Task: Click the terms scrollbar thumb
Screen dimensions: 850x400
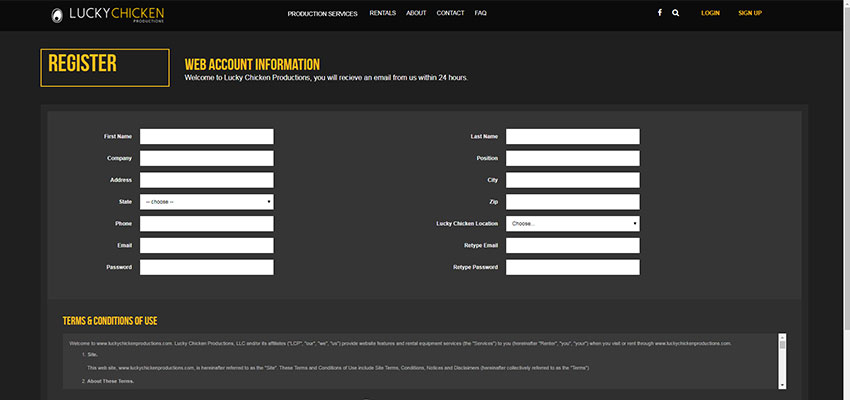Action: [782, 345]
